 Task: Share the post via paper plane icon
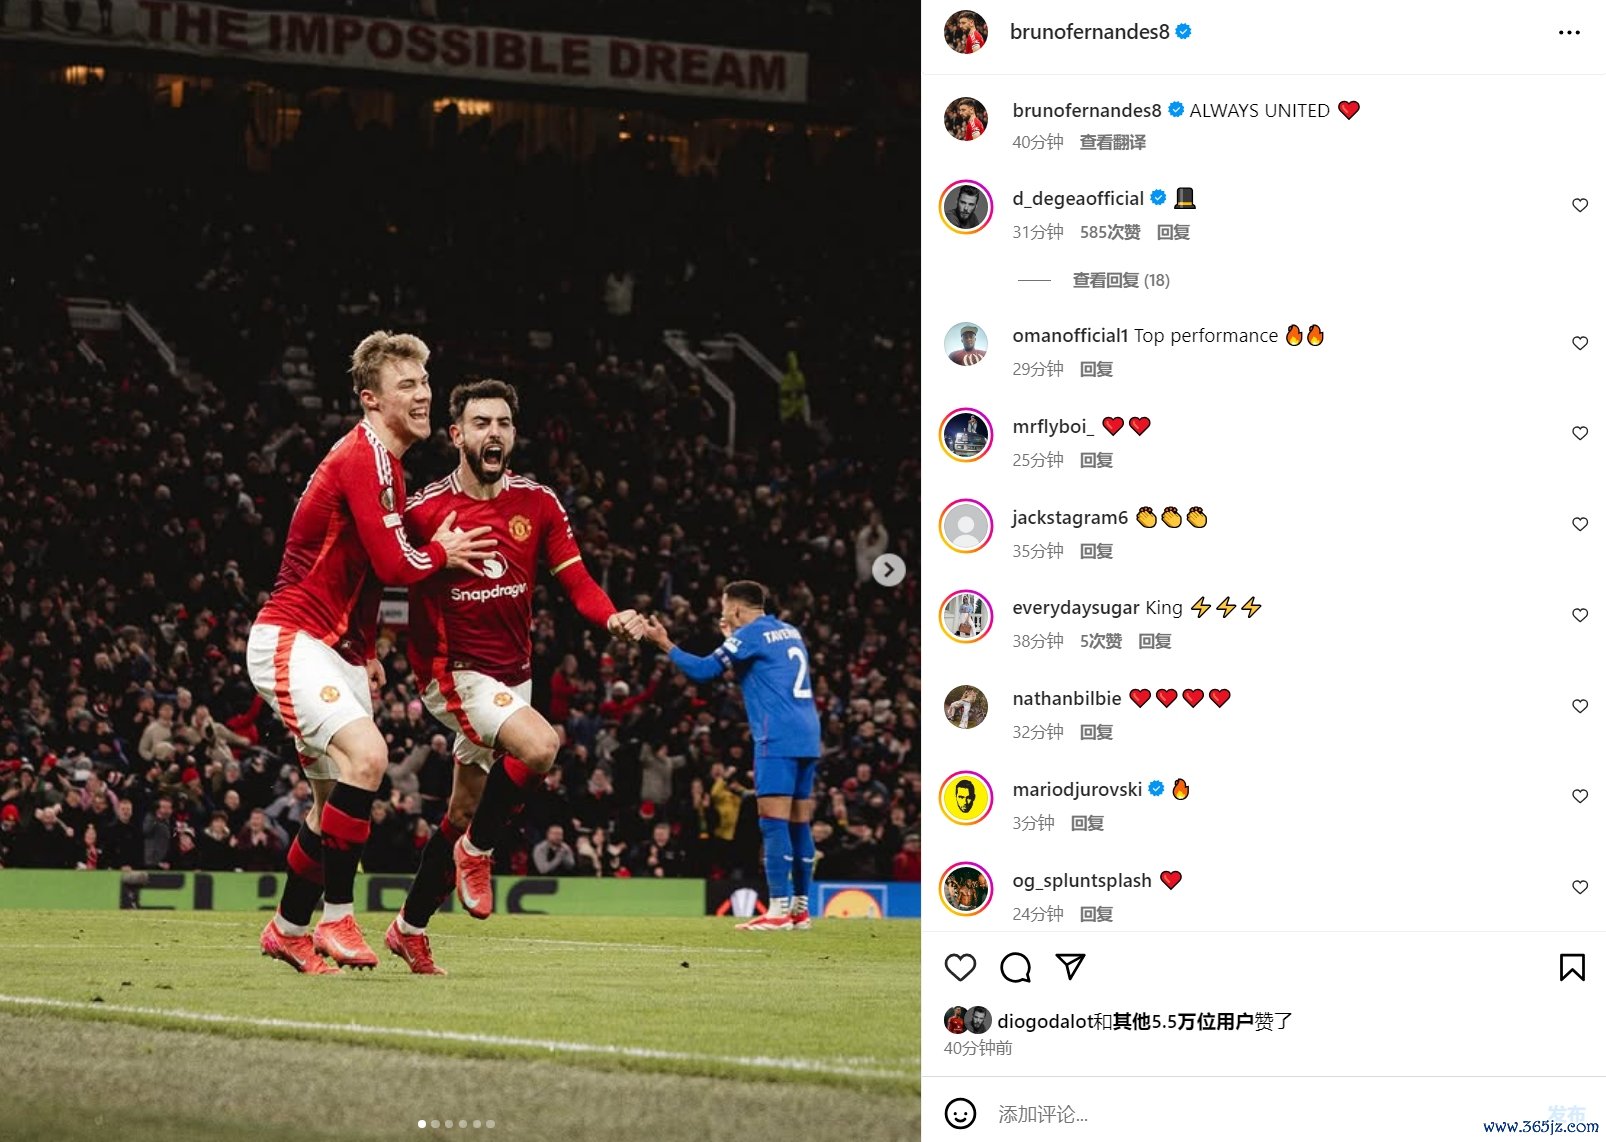click(1070, 967)
